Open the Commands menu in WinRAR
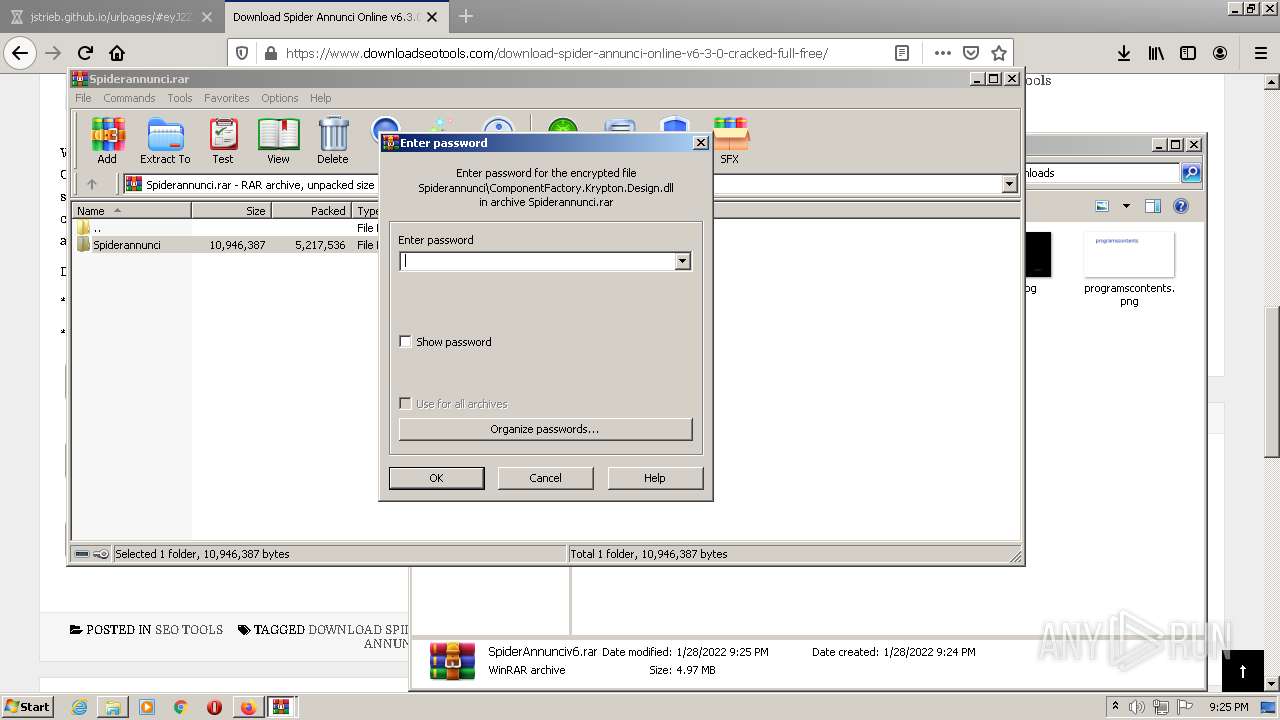Viewport: 1280px width, 720px height. 129,98
